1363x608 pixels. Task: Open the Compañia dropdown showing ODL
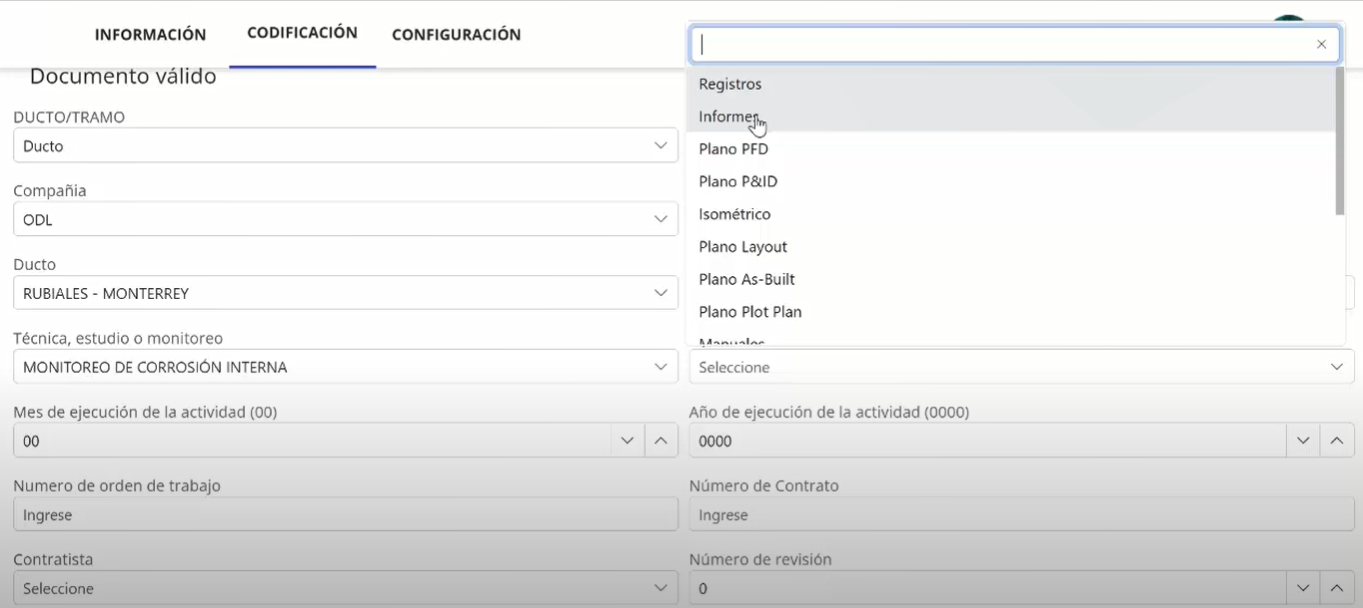[x=345, y=220]
